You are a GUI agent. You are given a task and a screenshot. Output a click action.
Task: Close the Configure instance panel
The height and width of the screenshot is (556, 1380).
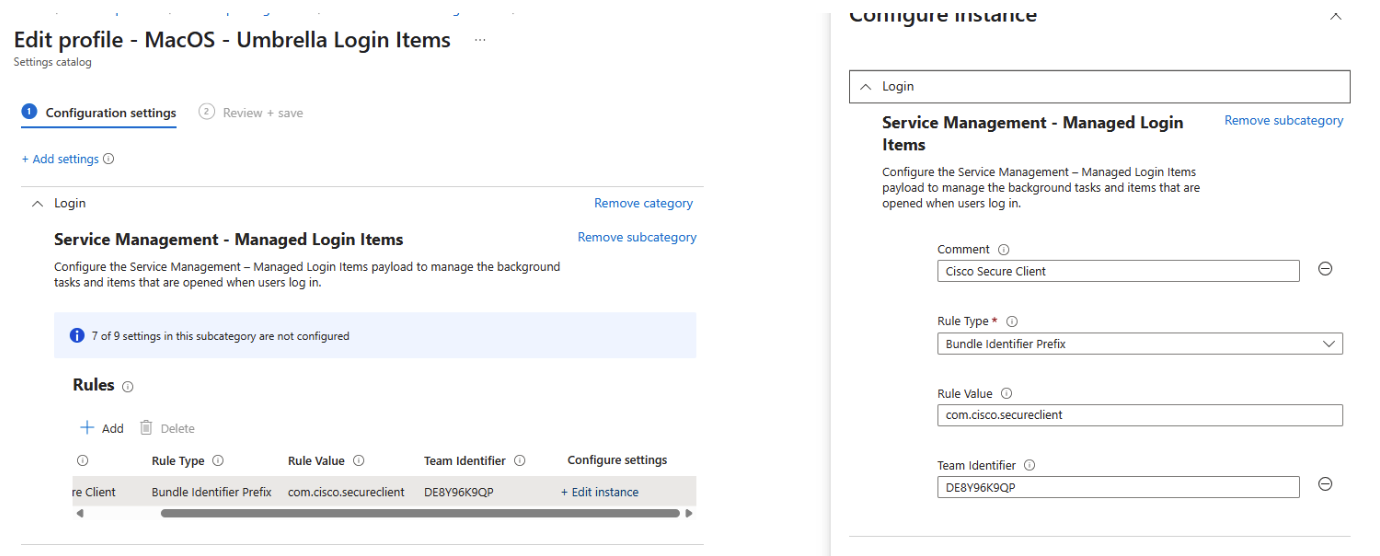[x=1335, y=15]
